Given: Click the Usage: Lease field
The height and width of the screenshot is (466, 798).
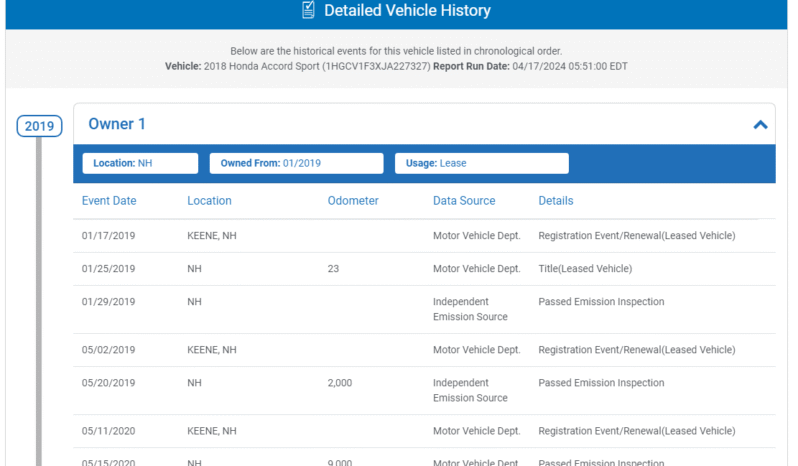Looking at the screenshot, I should point(481,163).
